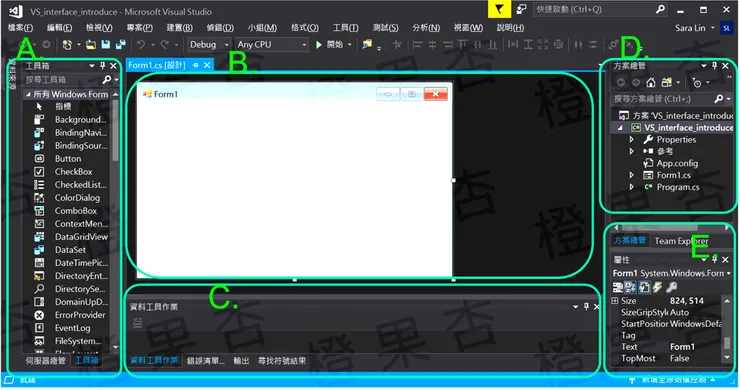Click the Events lightning icon in Properties
Viewport: 740px width, 390px height.
657,287
